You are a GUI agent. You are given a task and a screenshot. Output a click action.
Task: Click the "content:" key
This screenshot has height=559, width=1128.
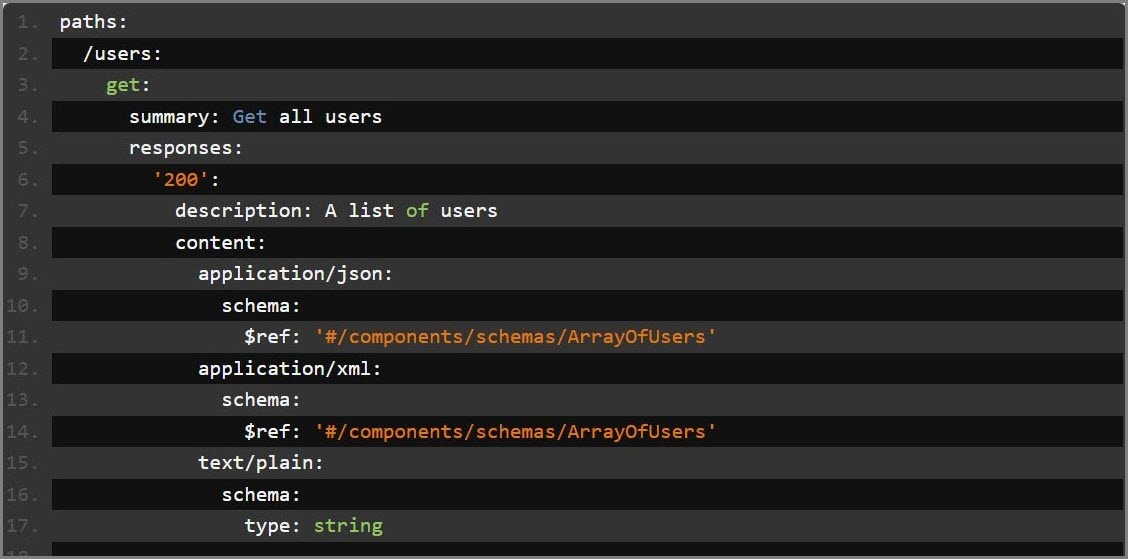221,243
